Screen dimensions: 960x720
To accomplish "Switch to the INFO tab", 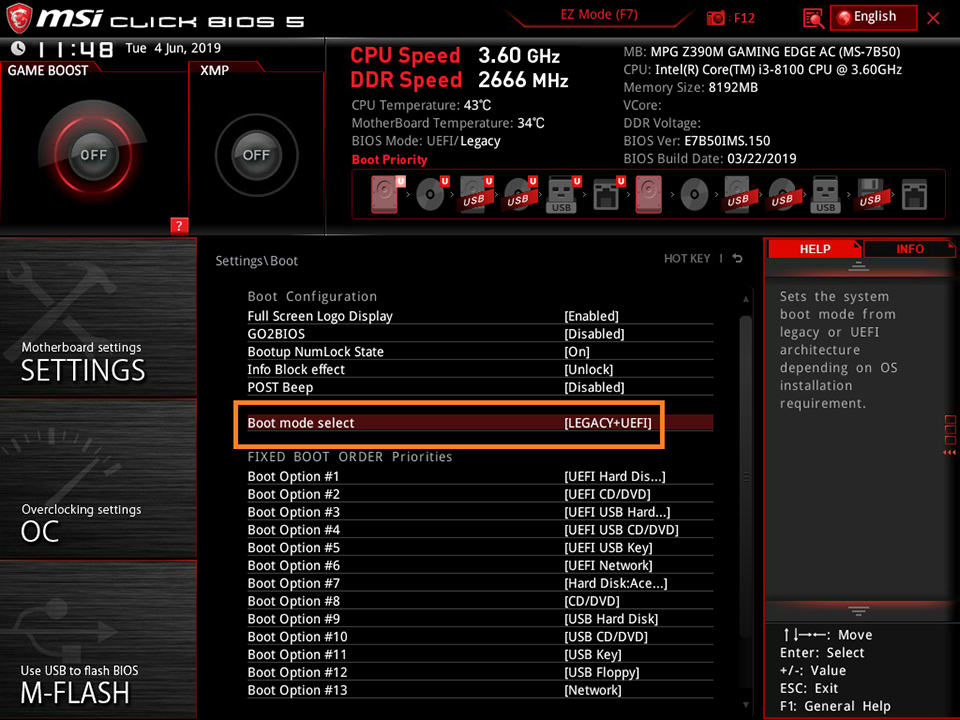I will (910, 249).
